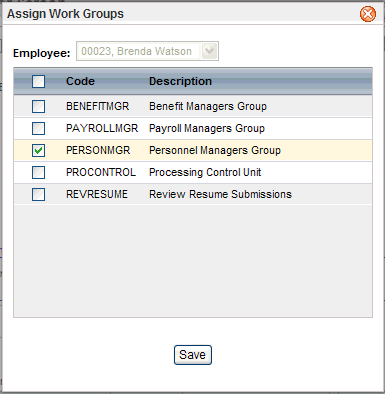Check the PAYROLLMGR work group checkbox
385x394 pixels.
click(38, 128)
